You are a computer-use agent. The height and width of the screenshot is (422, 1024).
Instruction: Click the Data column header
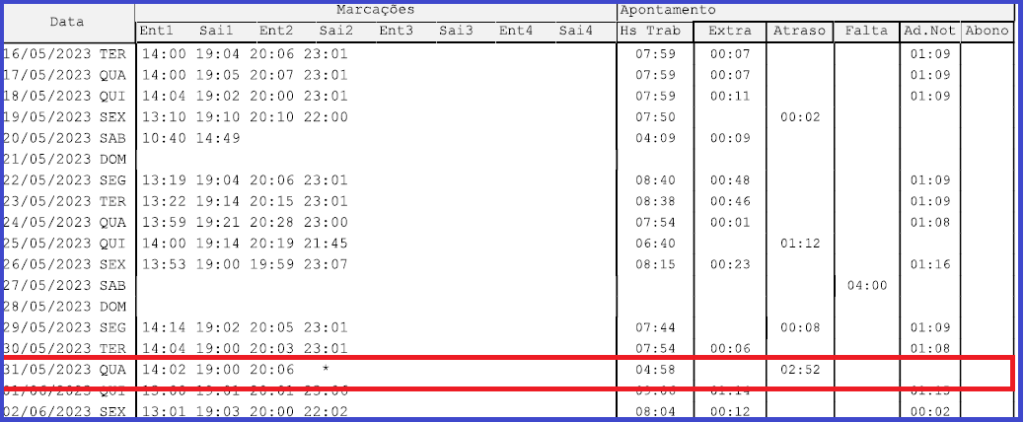coord(67,21)
